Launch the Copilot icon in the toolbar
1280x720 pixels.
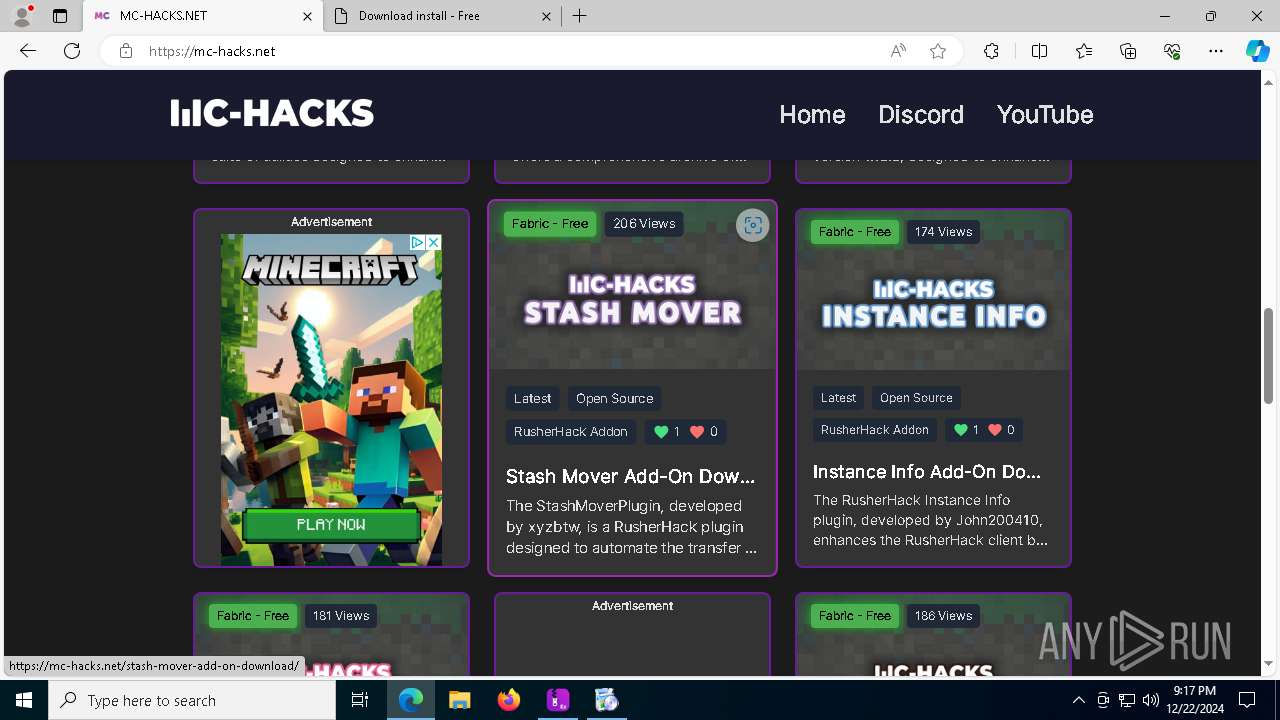pyautogui.click(x=1257, y=51)
